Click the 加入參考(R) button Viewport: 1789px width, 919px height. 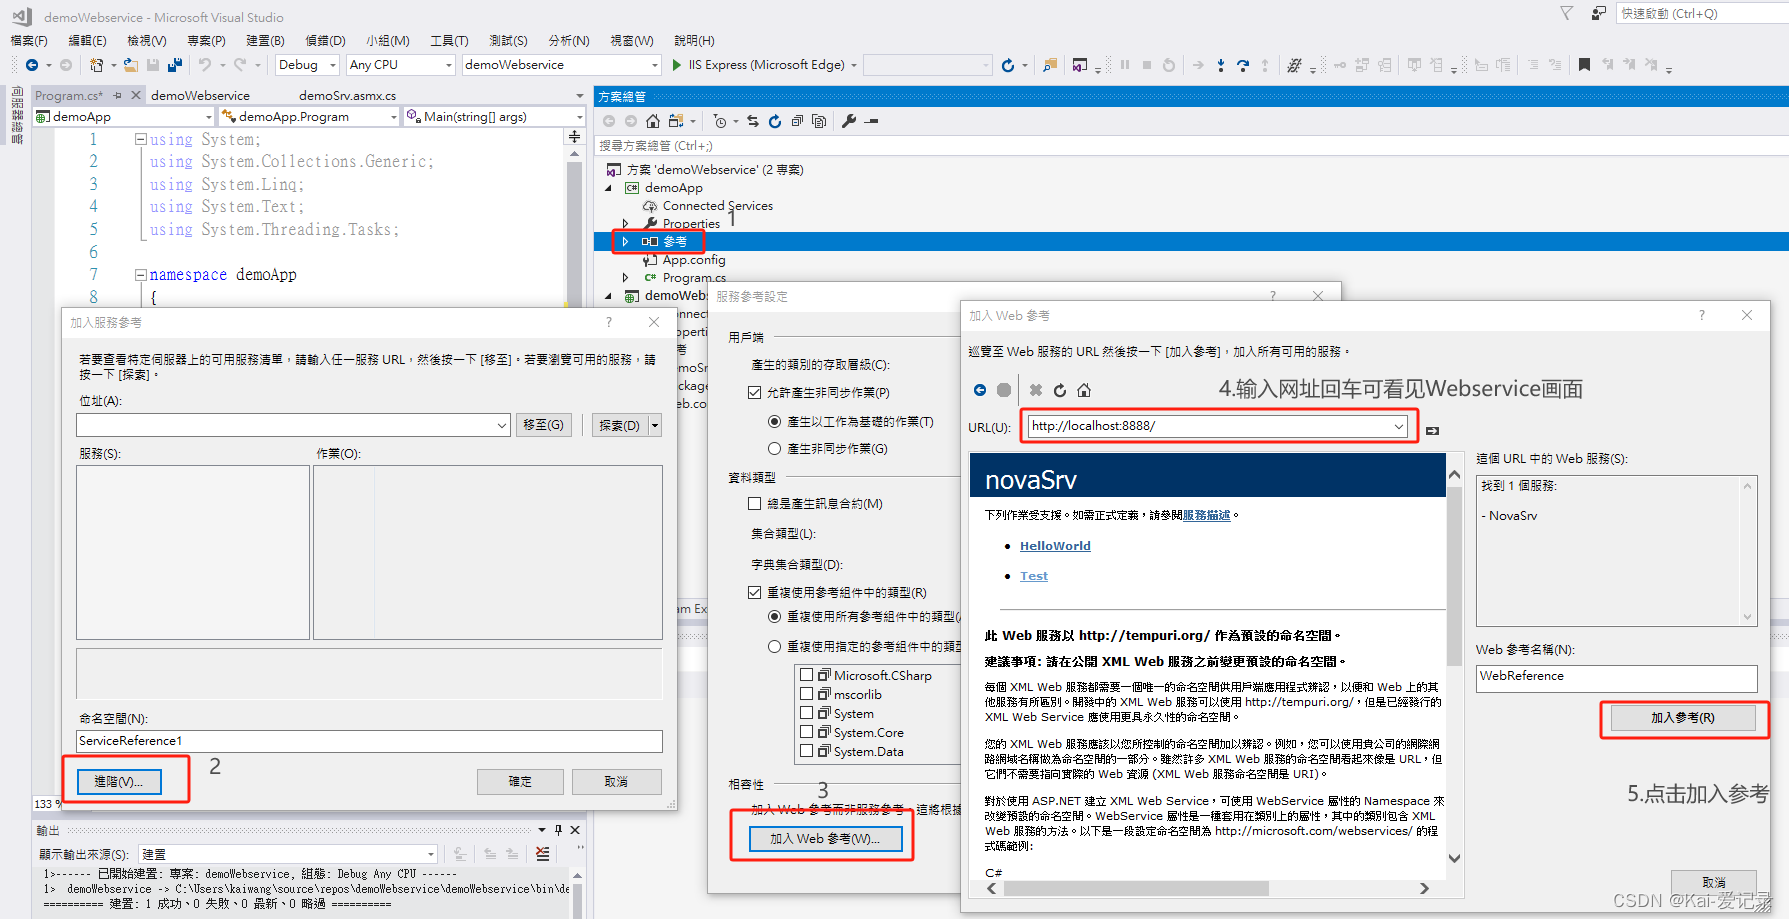[1682, 718]
